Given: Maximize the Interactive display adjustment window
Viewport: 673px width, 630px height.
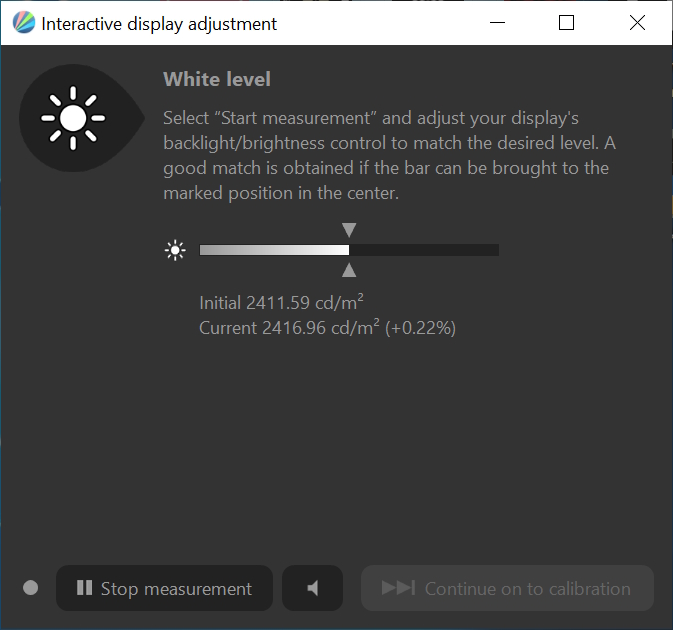Looking at the screenshot, I should click(566, 23).
